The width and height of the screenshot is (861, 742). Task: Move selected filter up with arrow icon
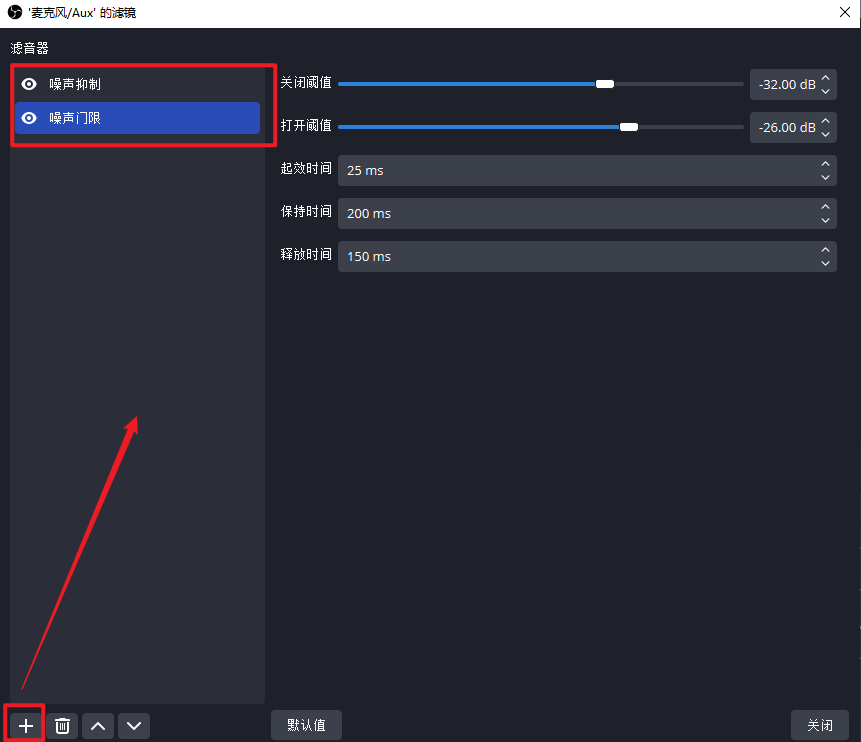(98, 726)
